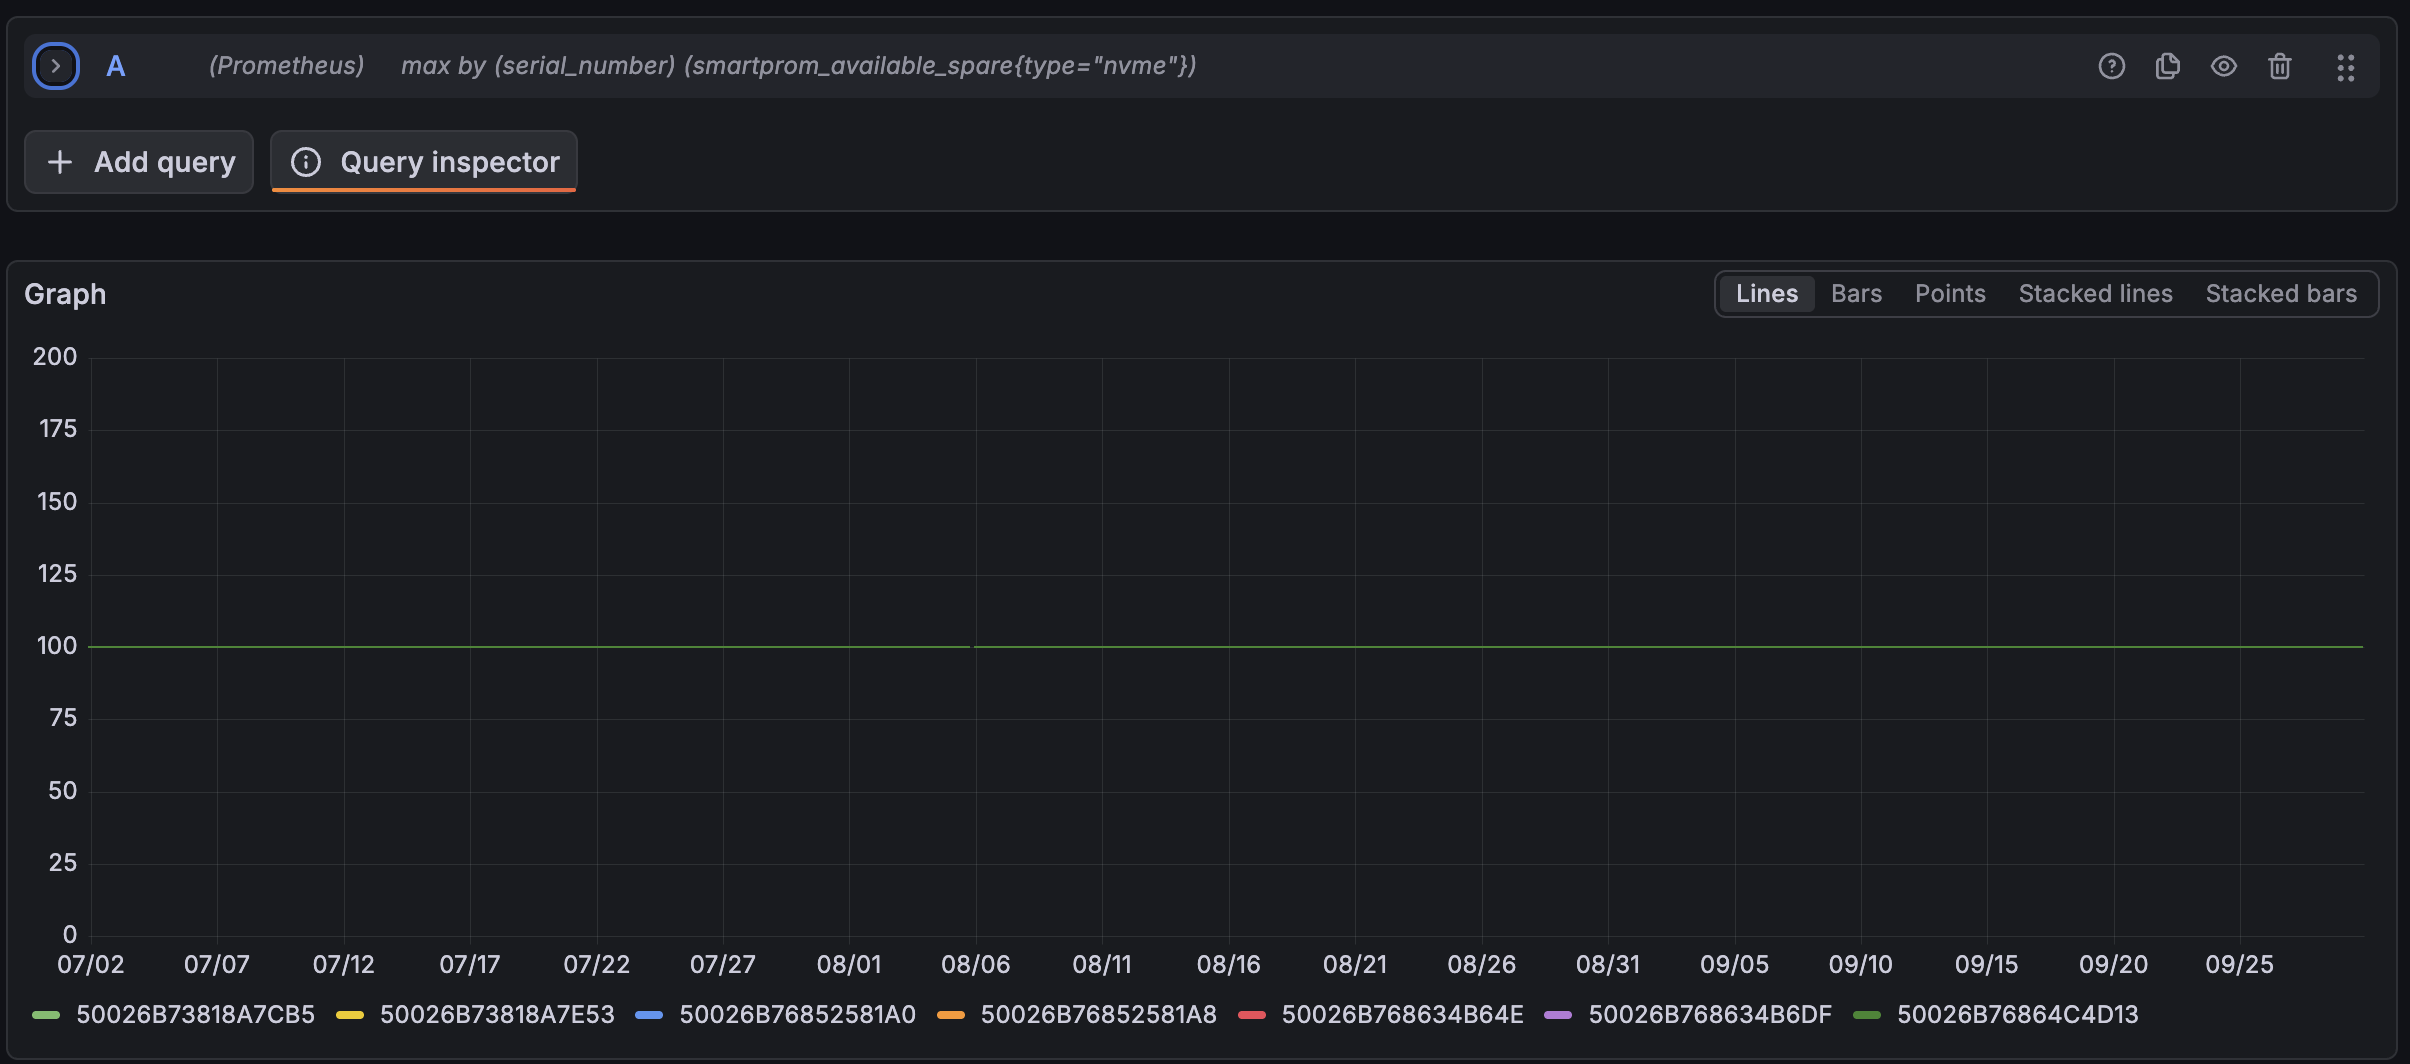Image resolution: width=2410 pixels, height=1064 pixels.
Task: Click the Prometheus datasource label
Action: tap(286, 66)
